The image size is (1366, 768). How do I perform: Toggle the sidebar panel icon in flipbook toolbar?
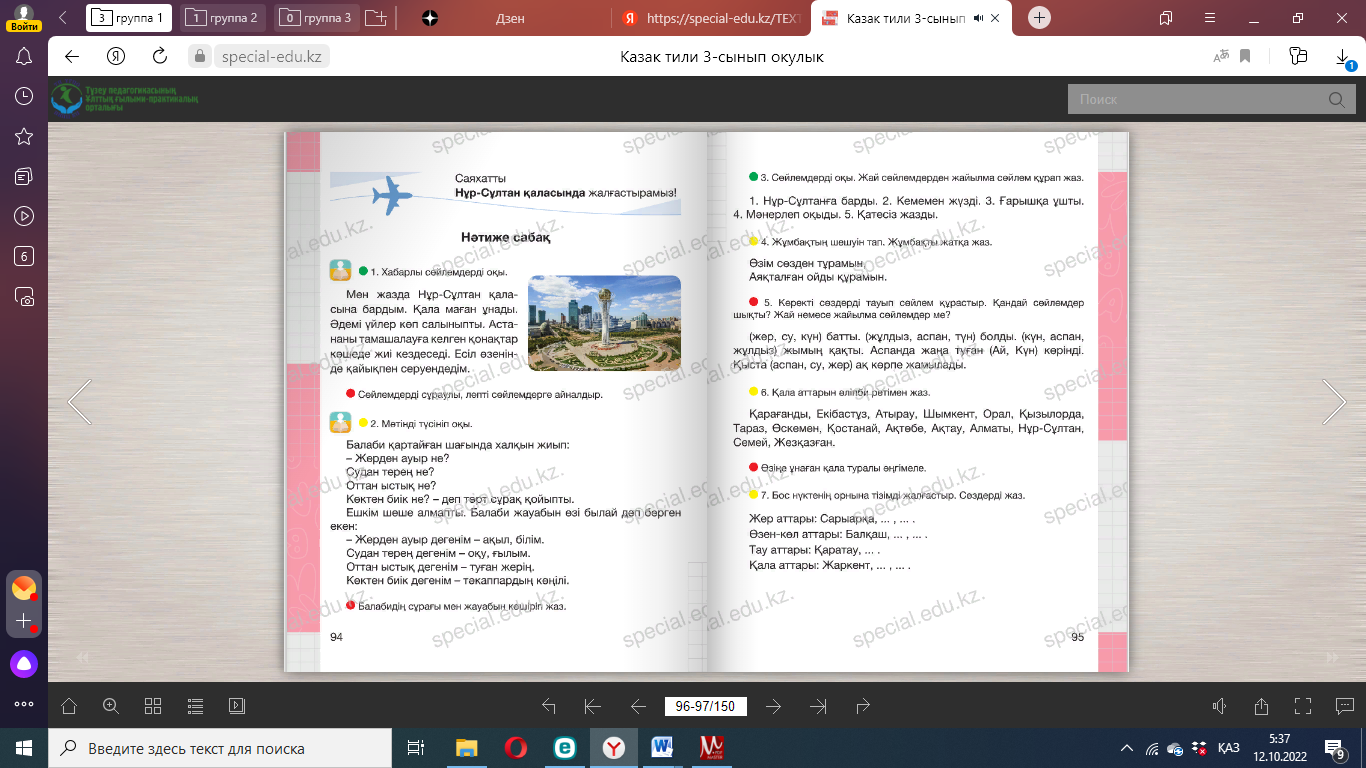click(237, 706)
